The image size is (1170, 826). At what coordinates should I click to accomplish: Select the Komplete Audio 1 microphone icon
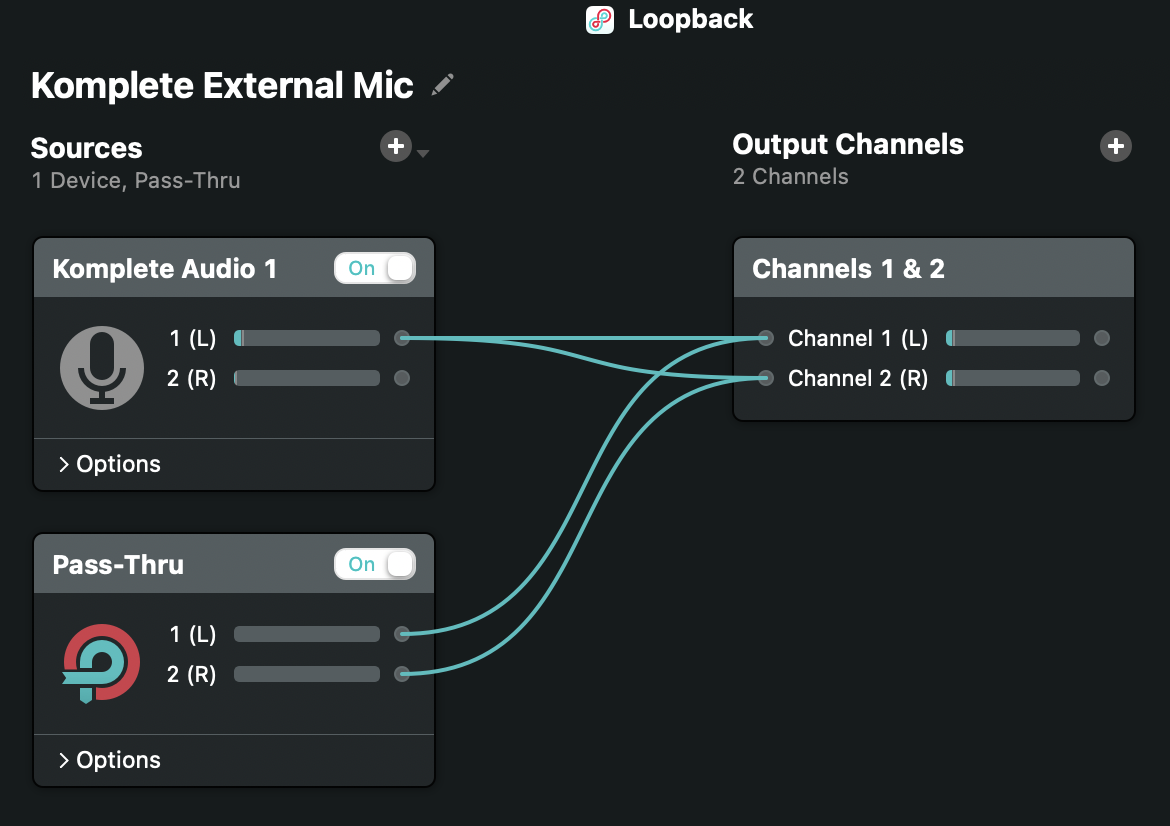101,368
